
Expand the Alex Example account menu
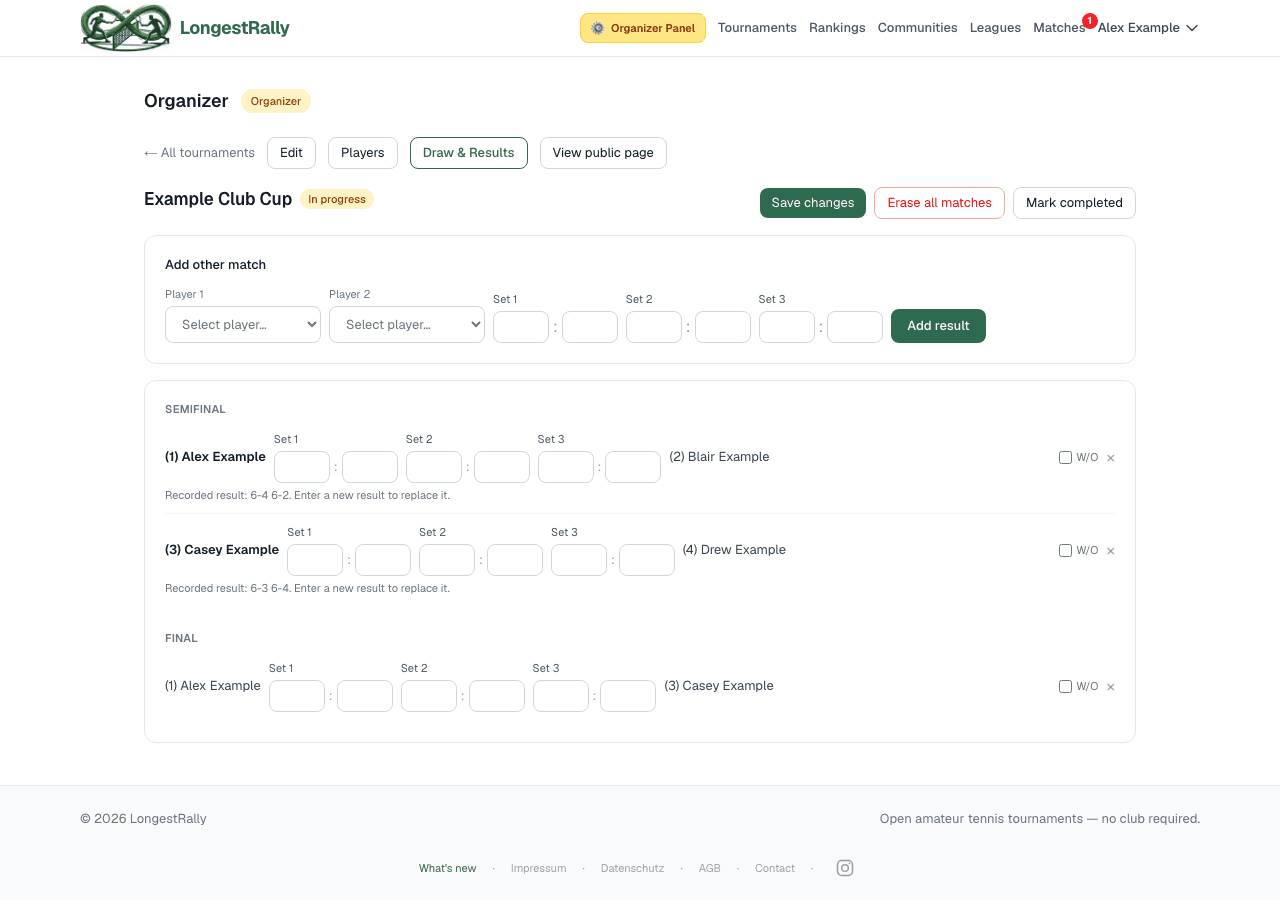click(1148, 28)
